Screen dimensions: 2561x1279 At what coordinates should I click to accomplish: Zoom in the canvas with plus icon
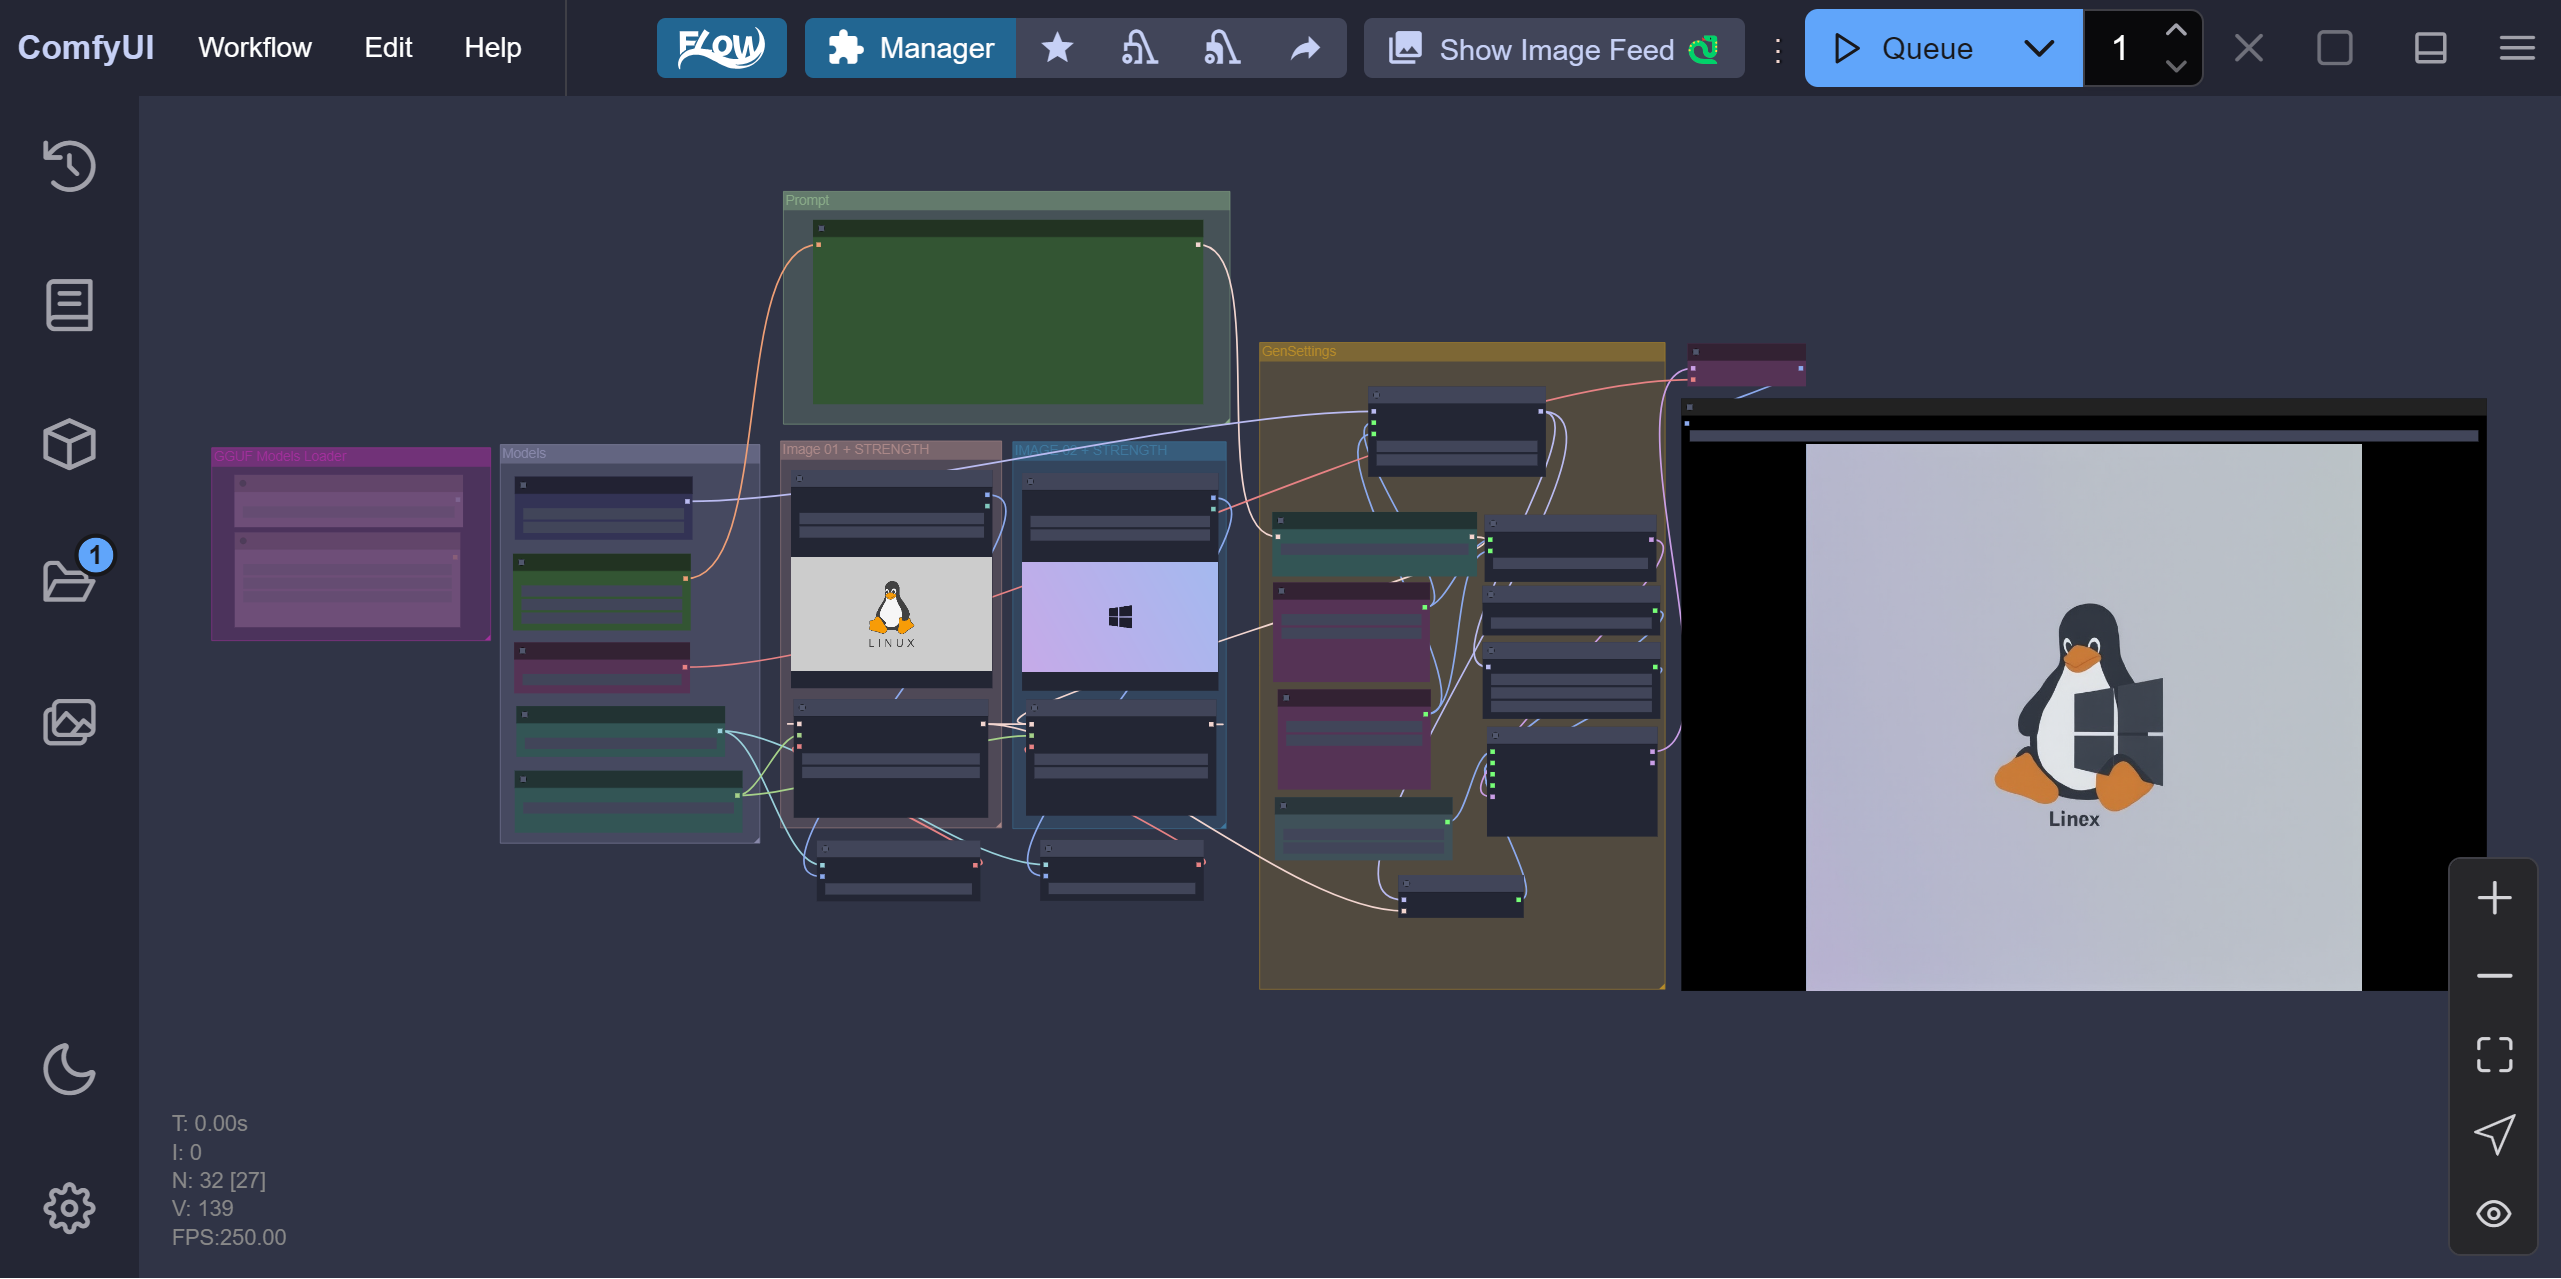(2494, 897)
